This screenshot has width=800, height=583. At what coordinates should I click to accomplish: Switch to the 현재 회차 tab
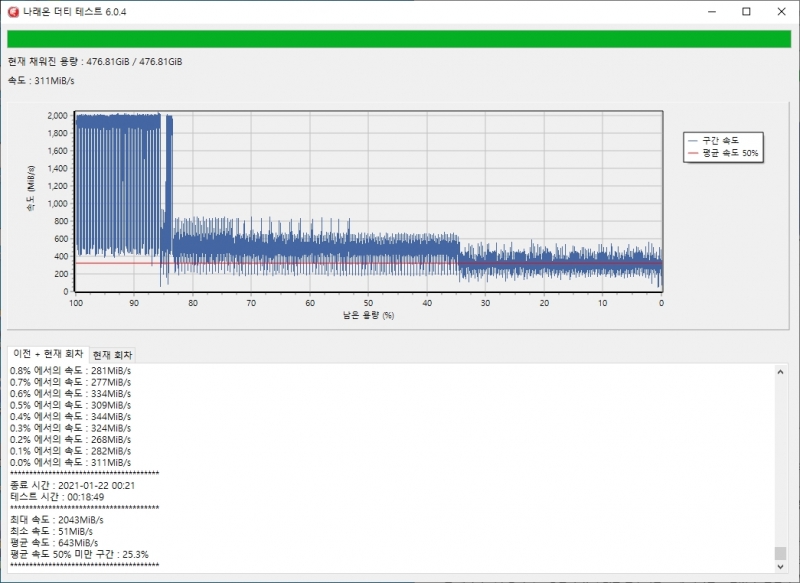tap(112, 354)
